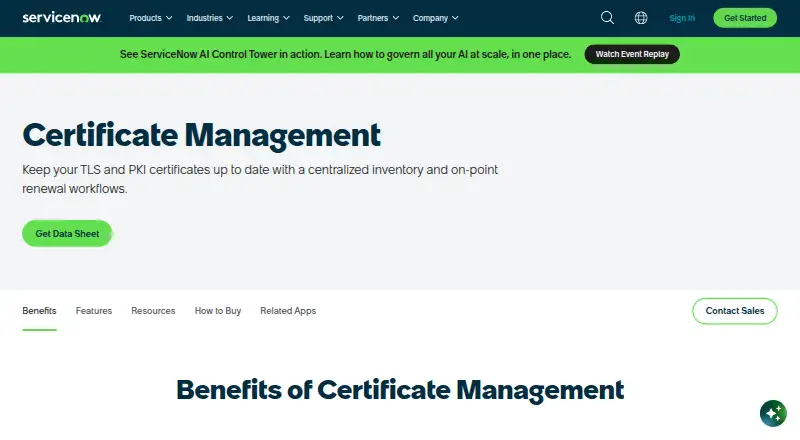
Task: Click Watch Event Replay button
Action: pyautogui.click(x=632, y=54)
